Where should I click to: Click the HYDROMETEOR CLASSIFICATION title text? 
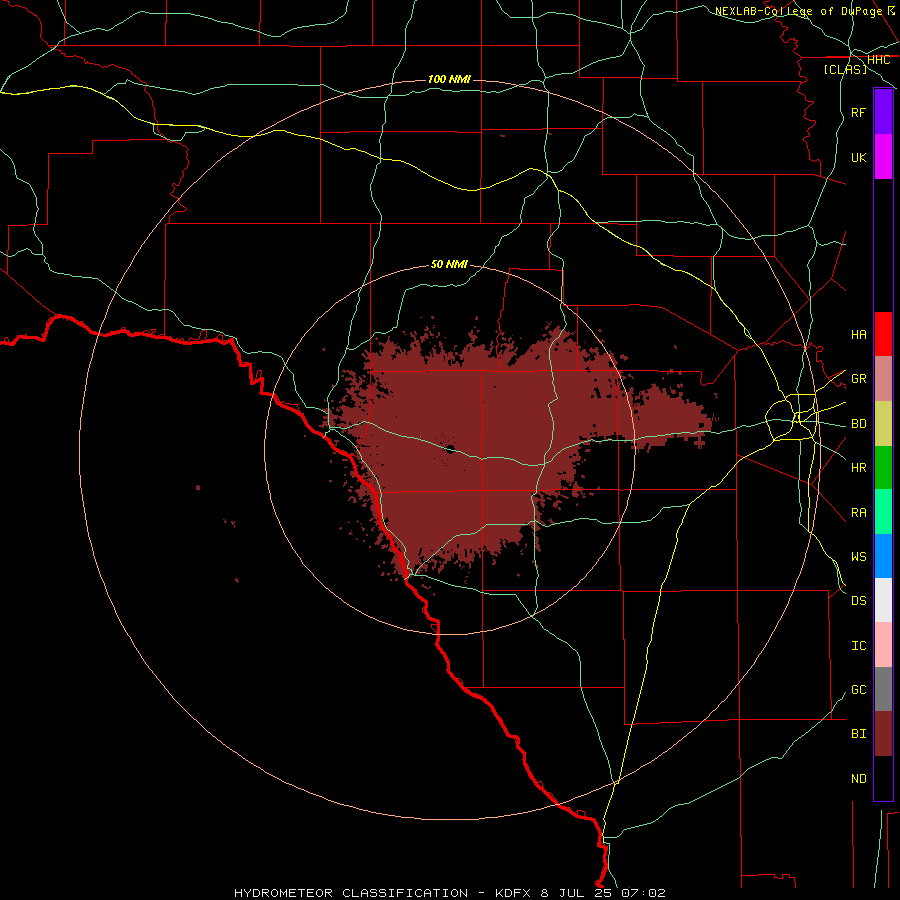tap(351, 893)
